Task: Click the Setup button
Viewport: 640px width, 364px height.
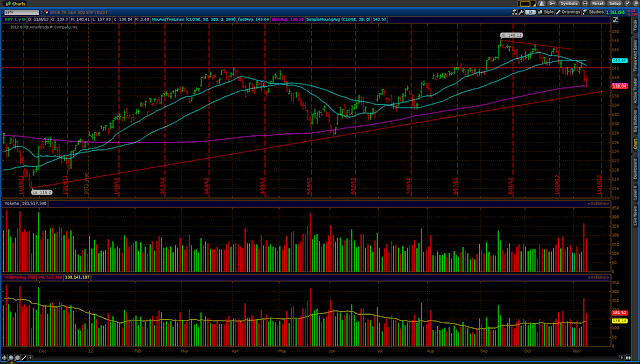Action: pos(615,3)
